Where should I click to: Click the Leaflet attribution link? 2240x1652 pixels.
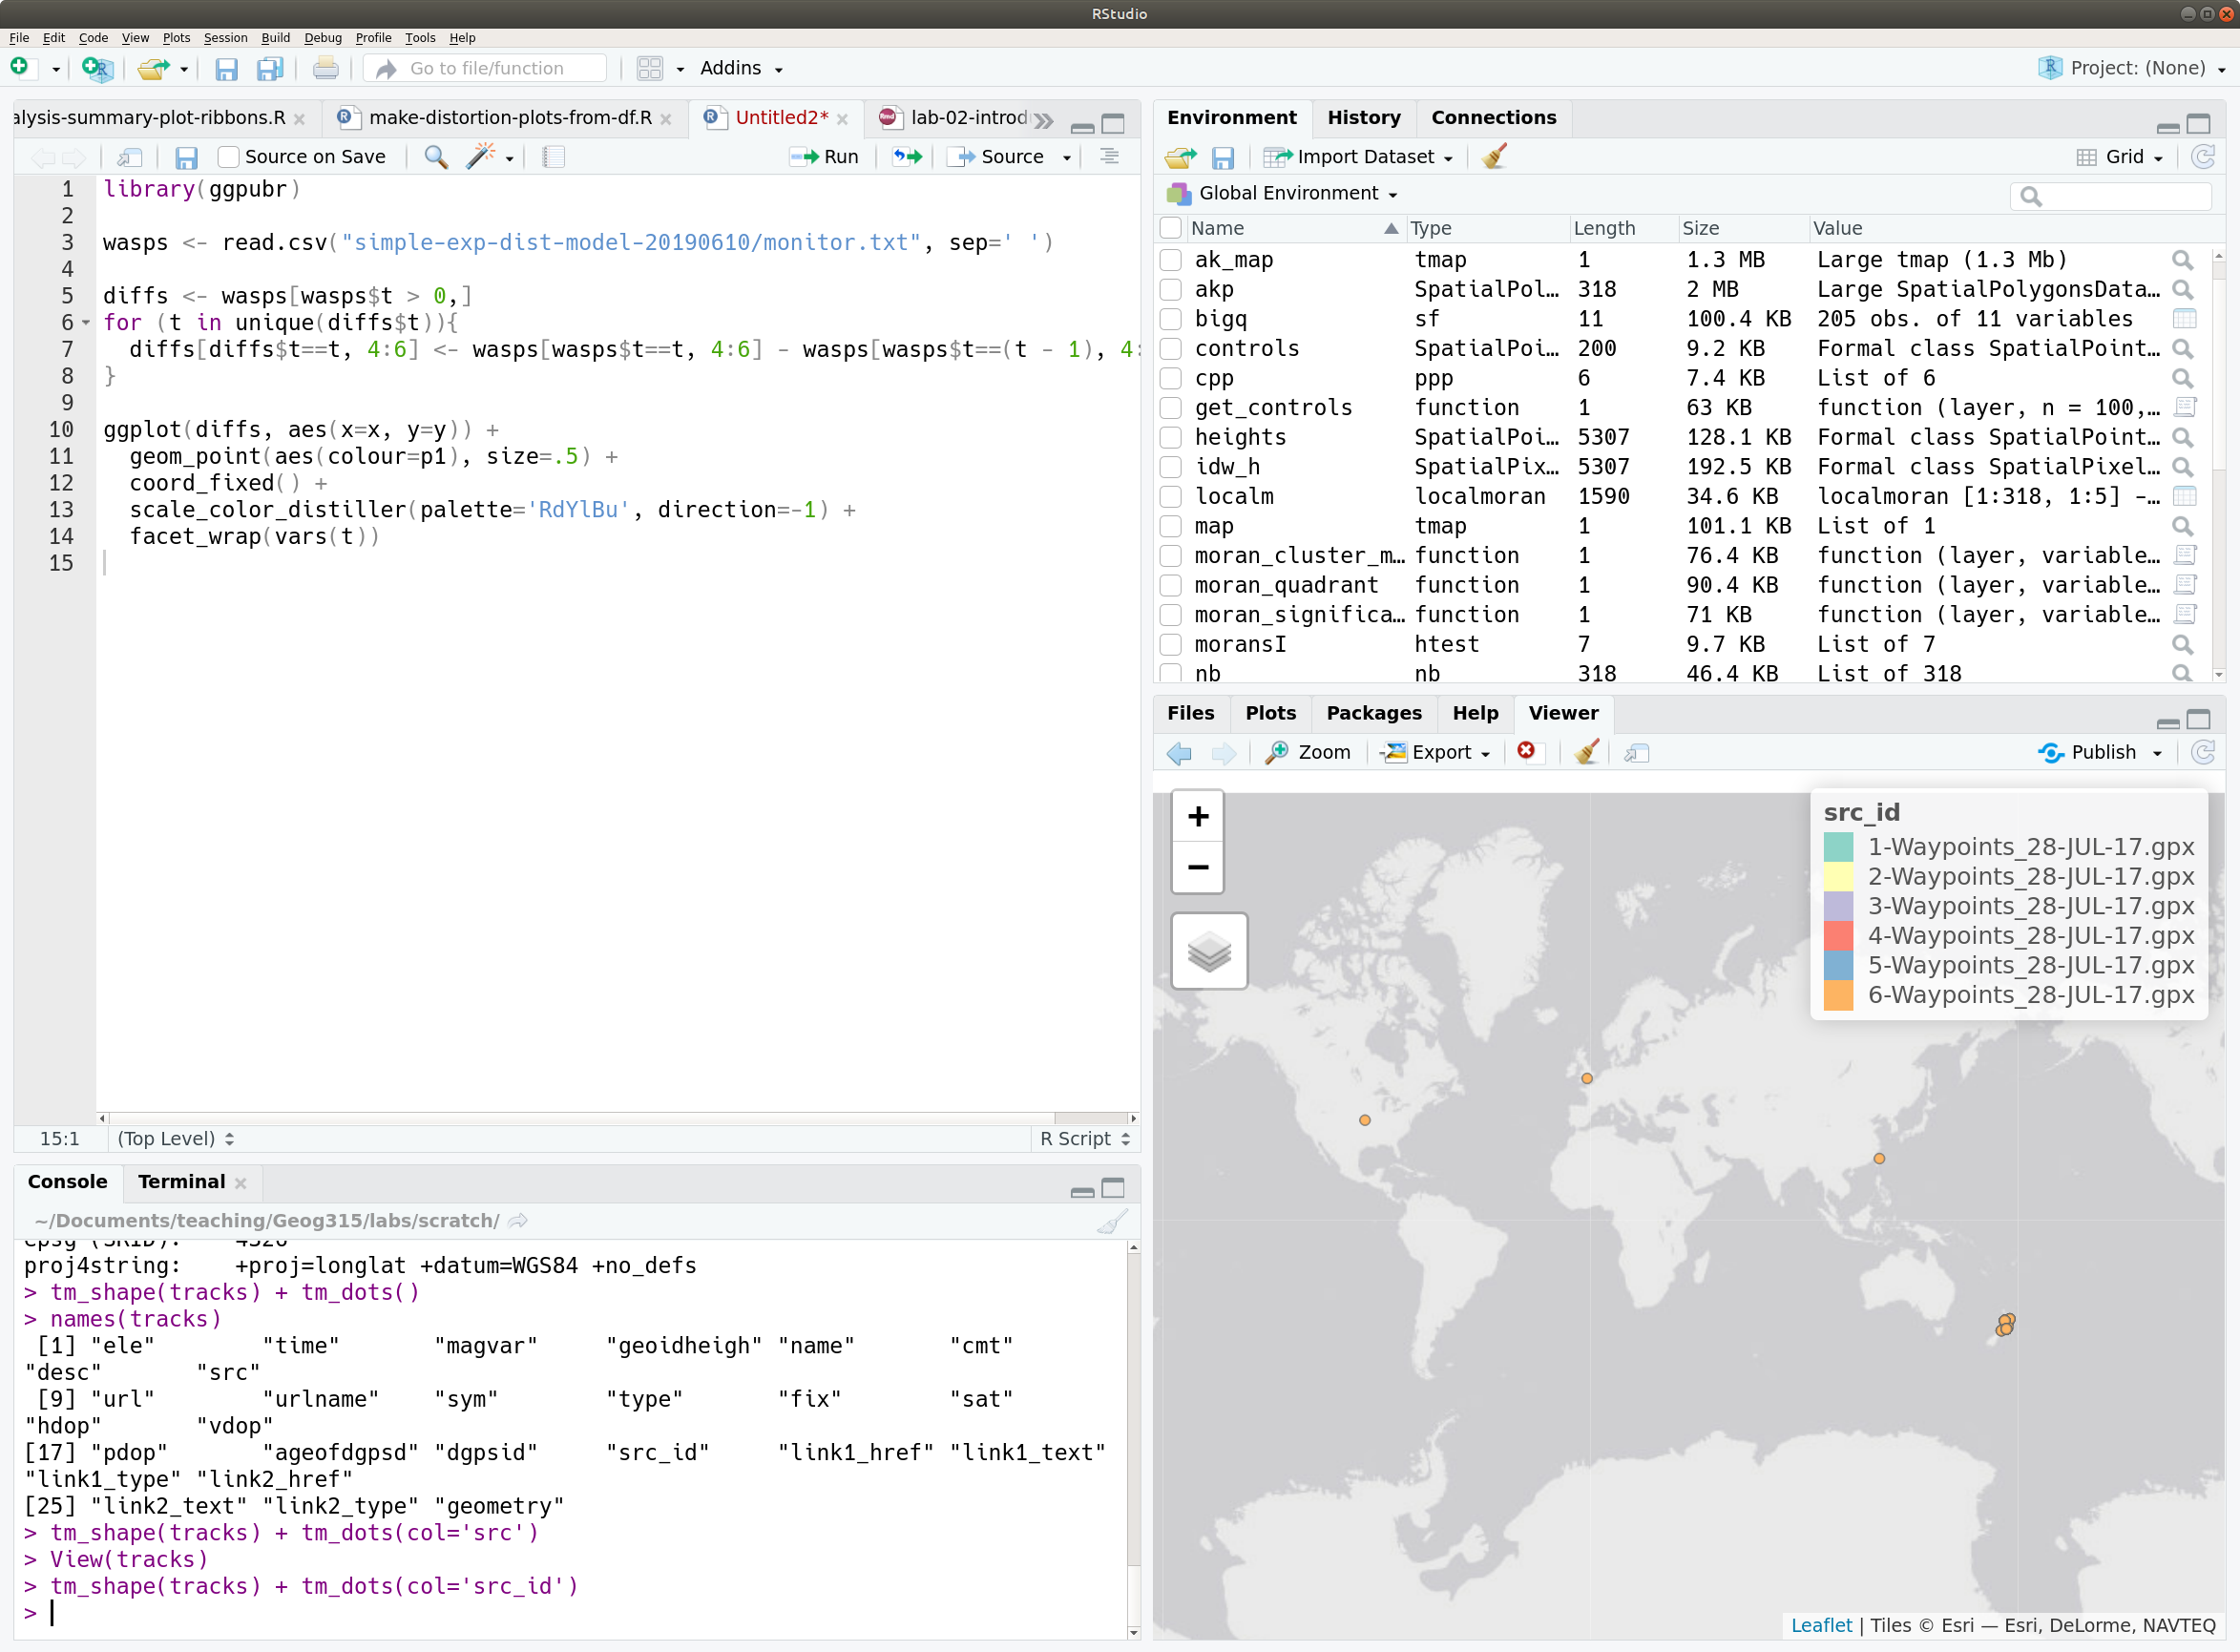1820,1625
